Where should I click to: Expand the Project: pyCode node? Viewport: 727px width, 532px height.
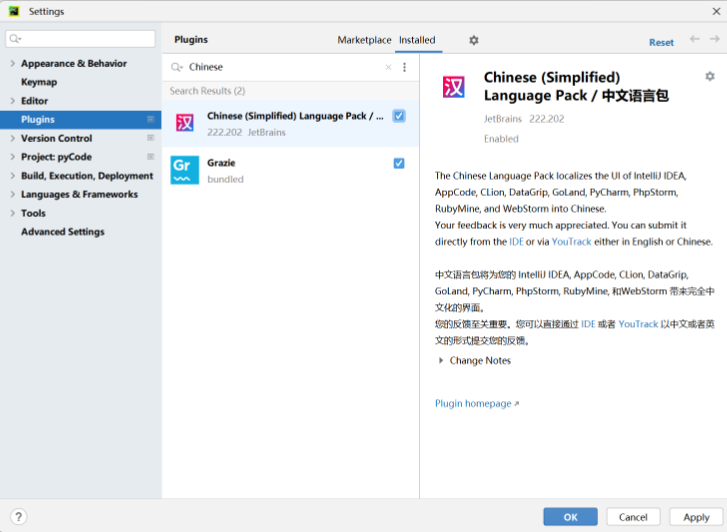pos(13,157)
